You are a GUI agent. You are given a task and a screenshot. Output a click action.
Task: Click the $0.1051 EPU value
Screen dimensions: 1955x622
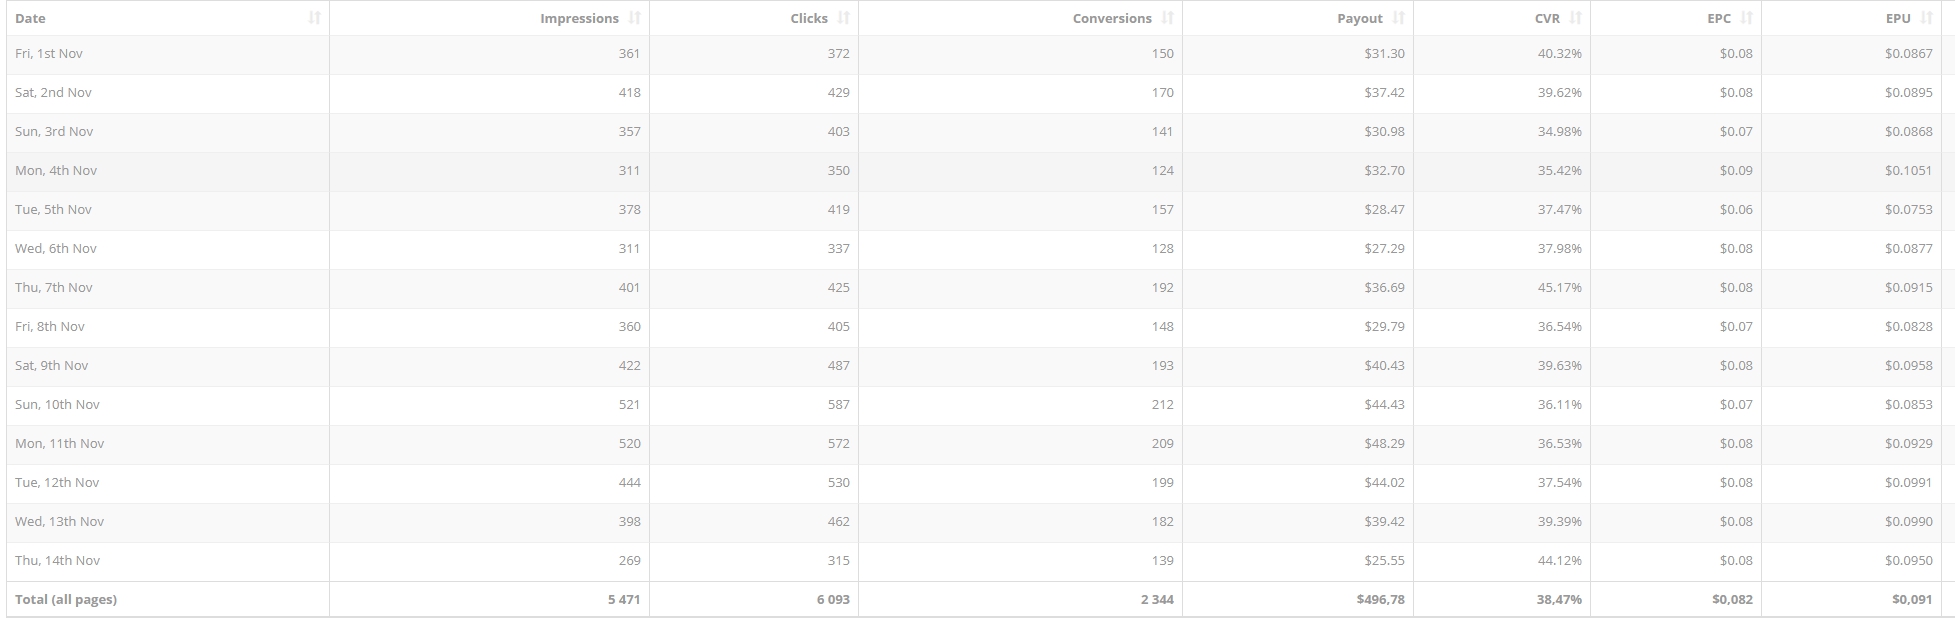coord(1909,171)
